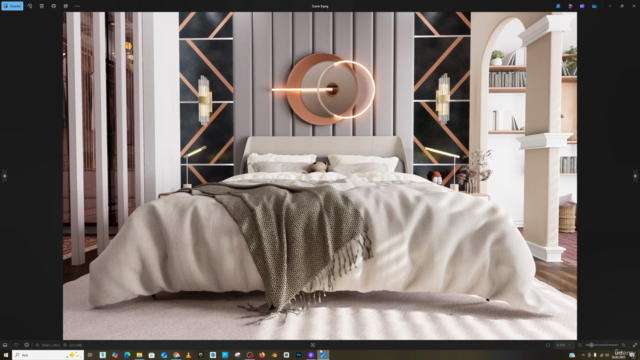This screenshot has width=640, height=360.
Task: Click the blue Edit image button
Action: click(12, 6)
